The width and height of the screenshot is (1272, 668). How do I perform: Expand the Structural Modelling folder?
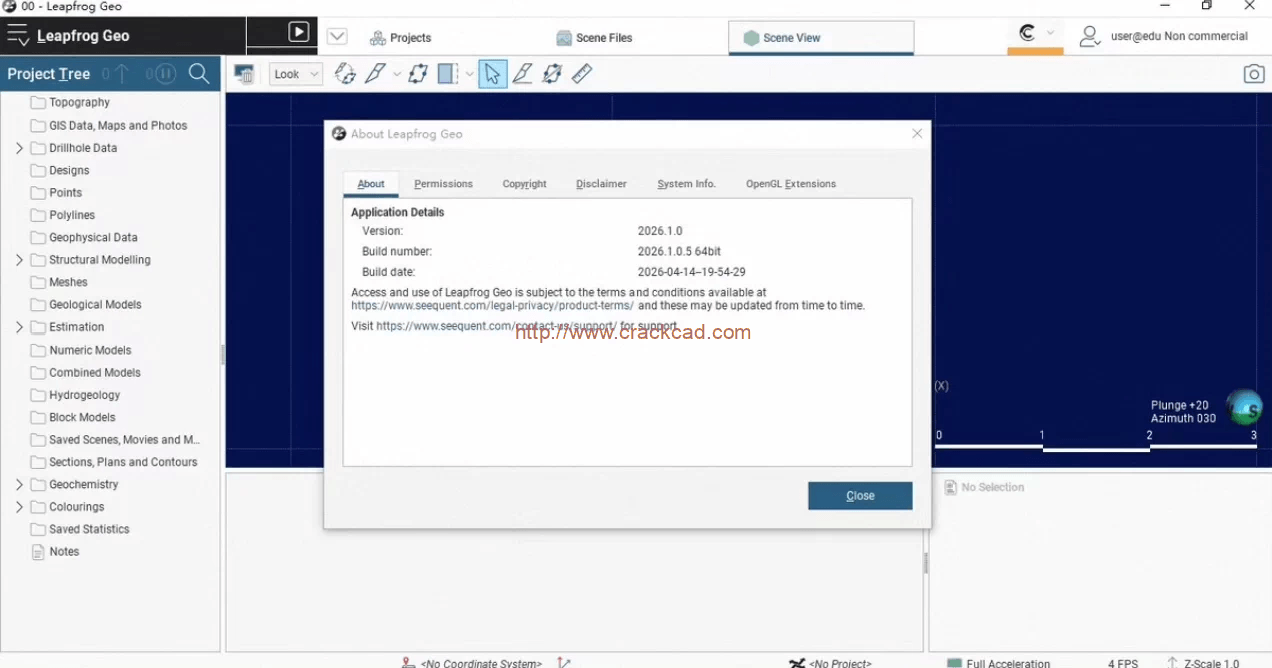pyautogui.click(x=19, y=260)
